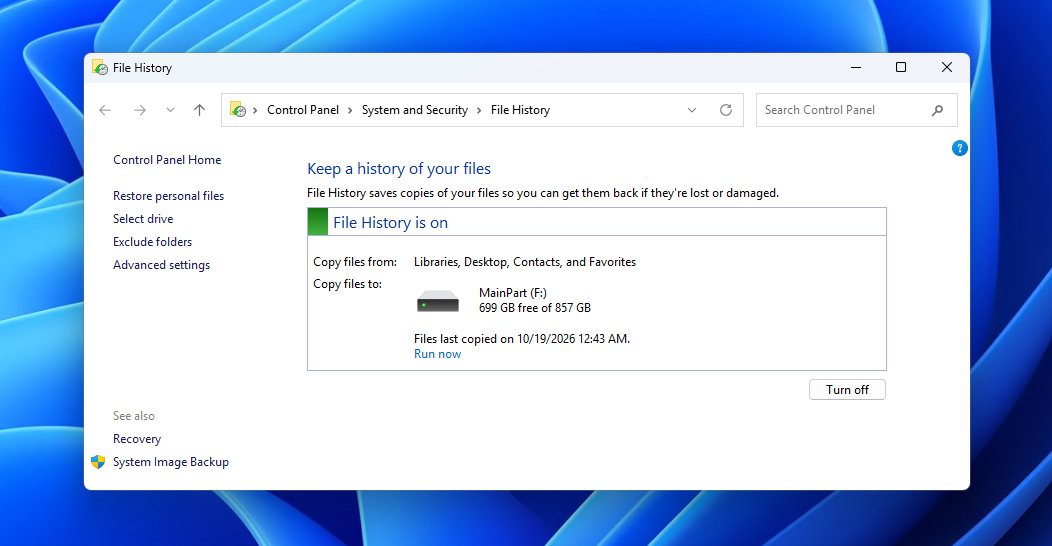Expand chevron after System and Security

point(479,110)
